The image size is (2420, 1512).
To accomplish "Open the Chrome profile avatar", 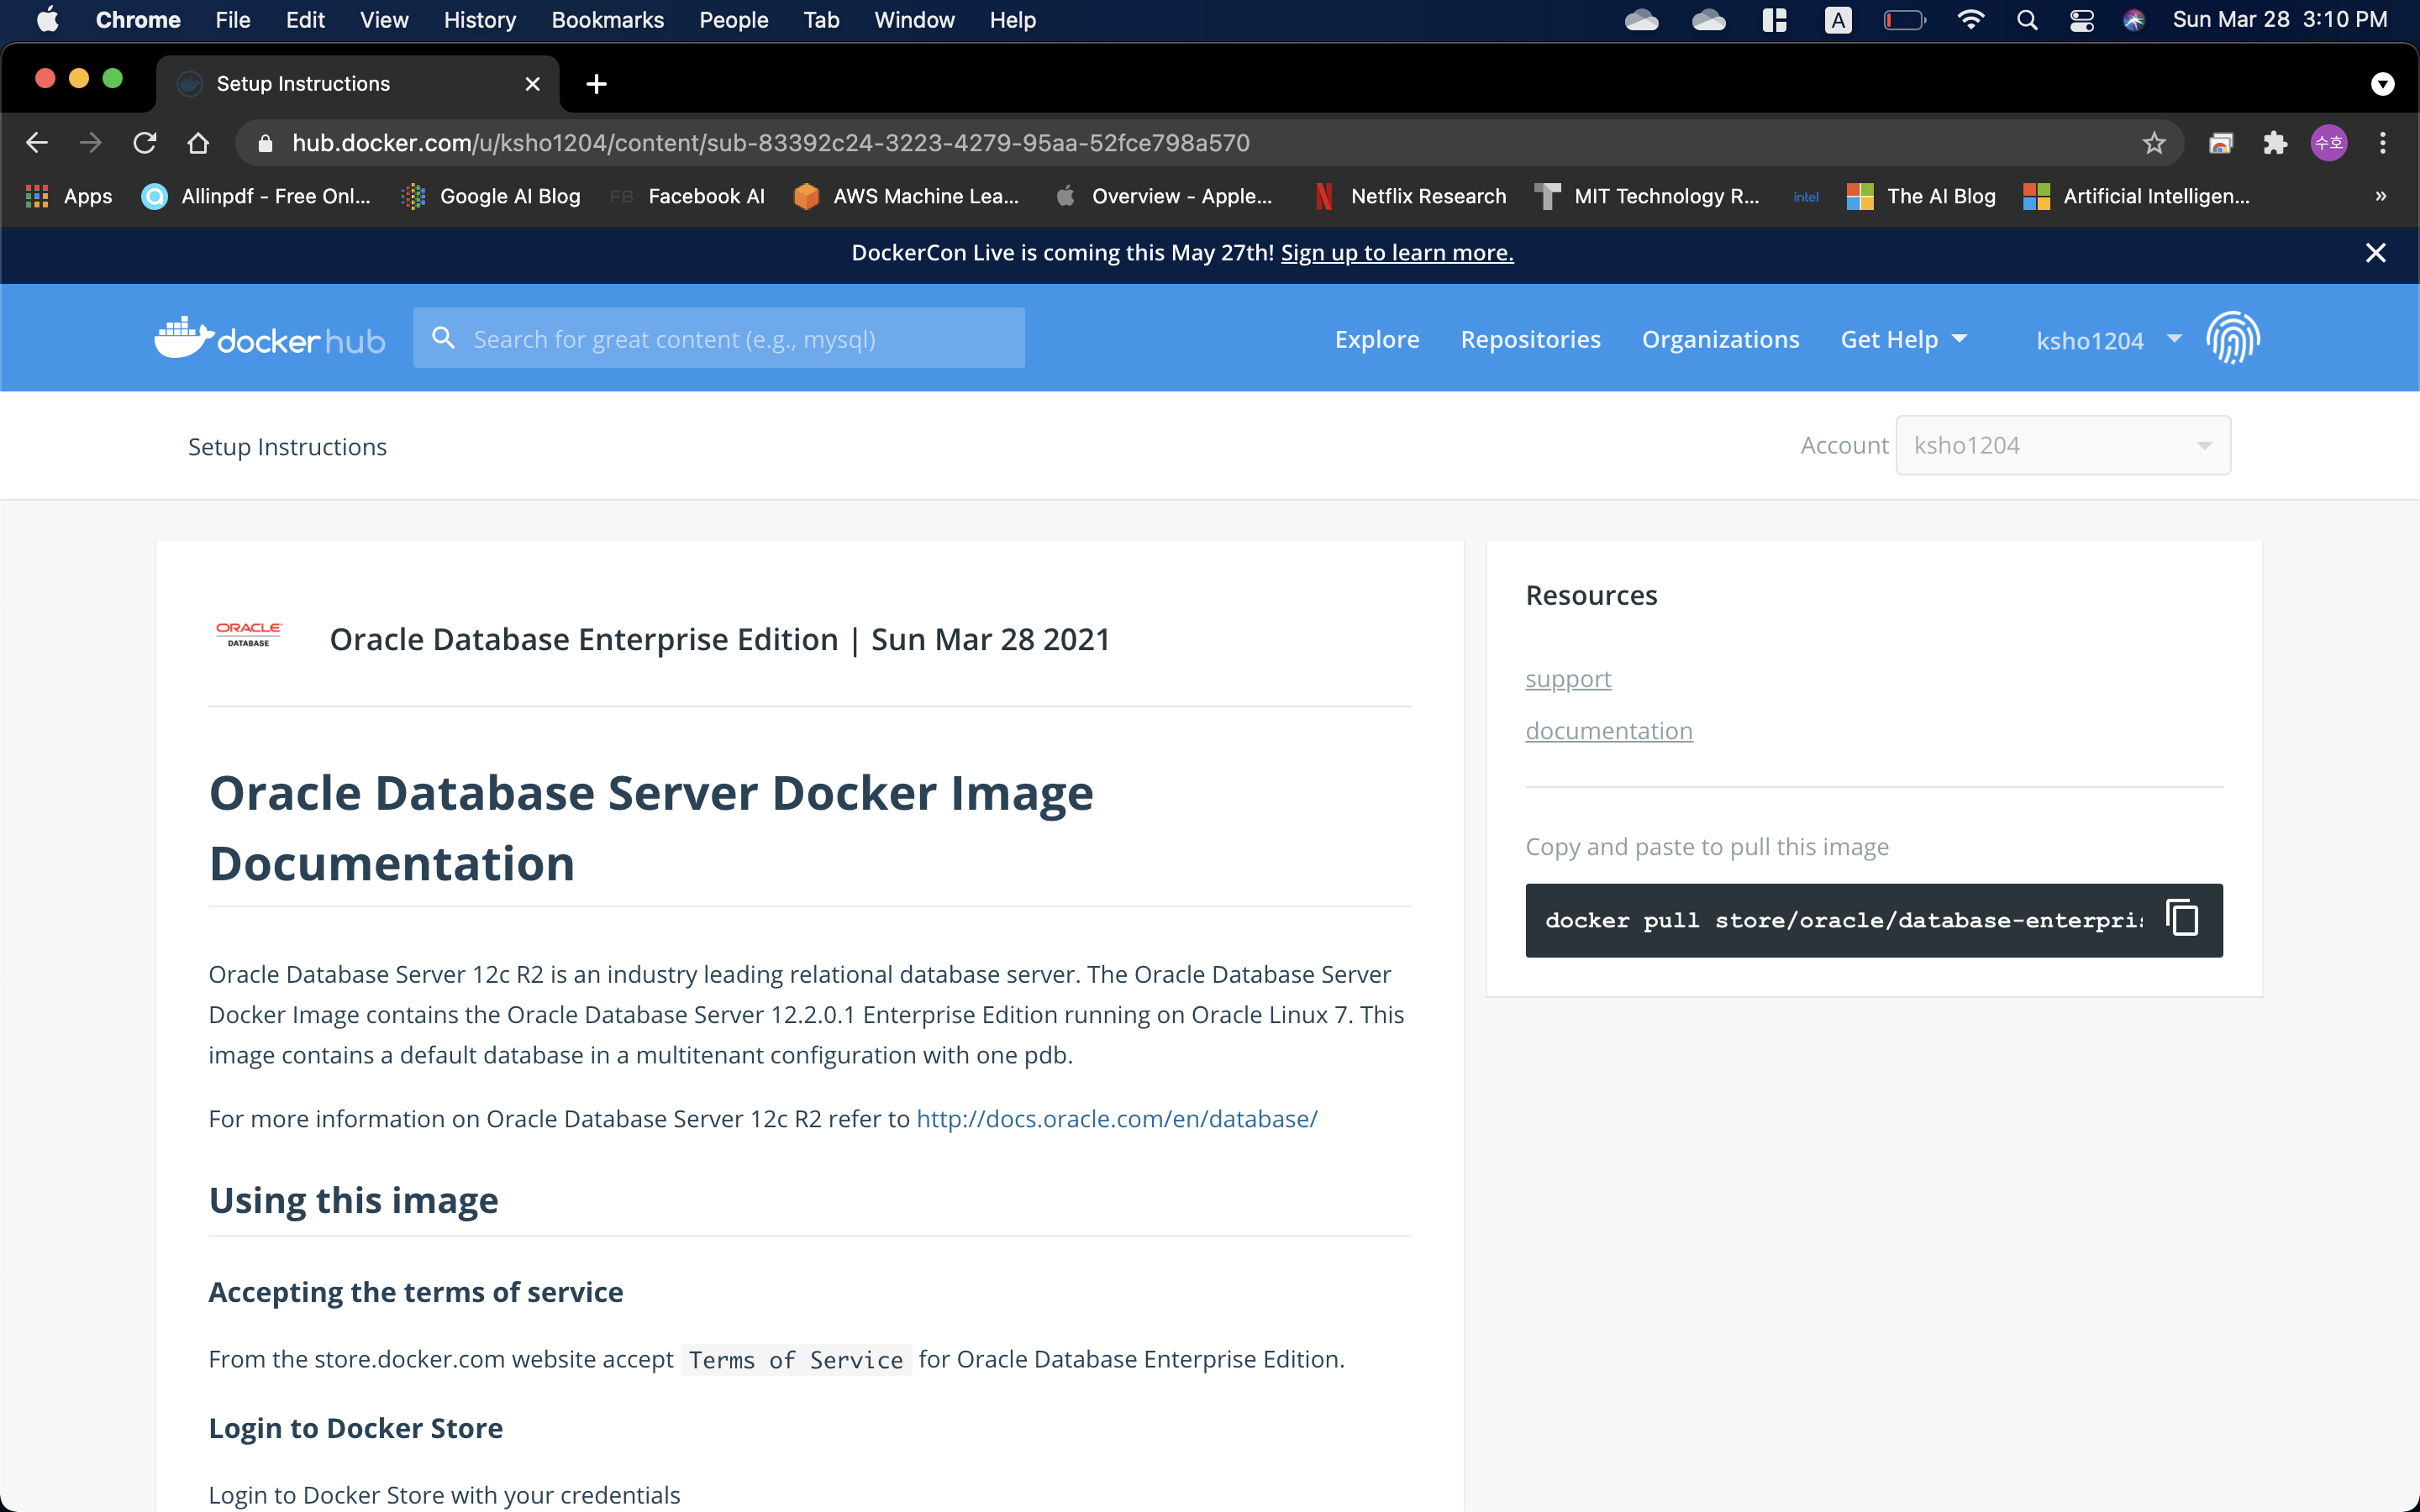I will [x=2328, y=143].
